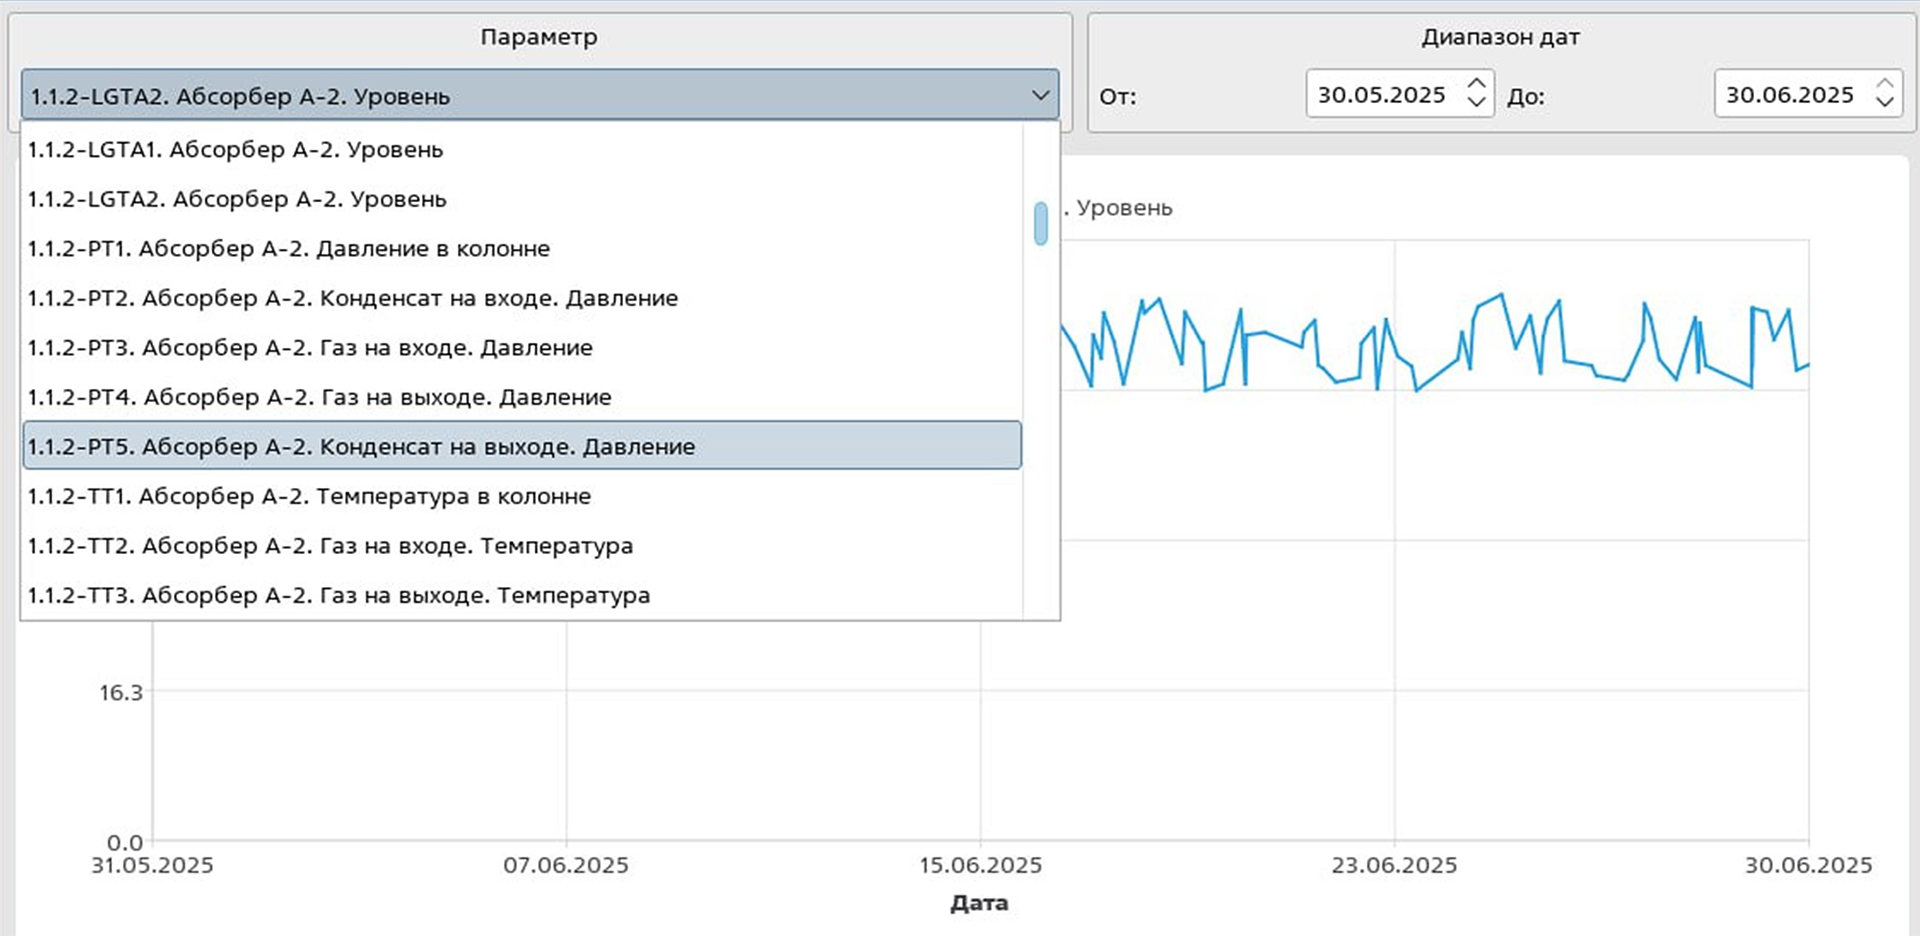Click the От date field 30.05.2025
Viewport: 1920px width, 936px height.
pyautogui.click(x=1381, y=94)
